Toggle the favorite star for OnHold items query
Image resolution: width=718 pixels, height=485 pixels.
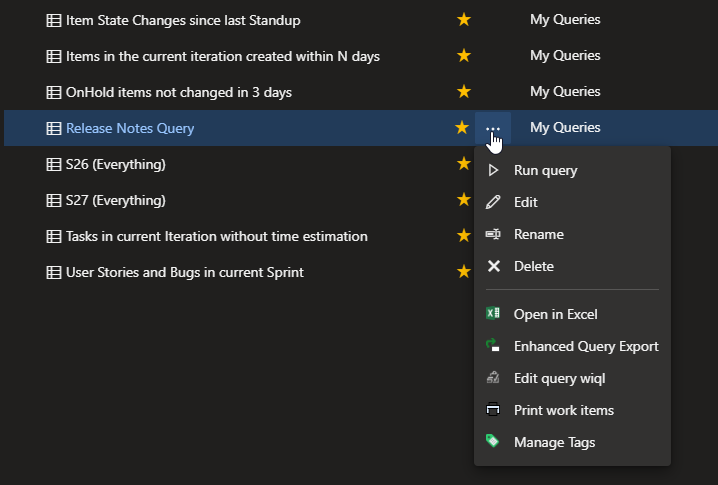click(x=464, y=91)
